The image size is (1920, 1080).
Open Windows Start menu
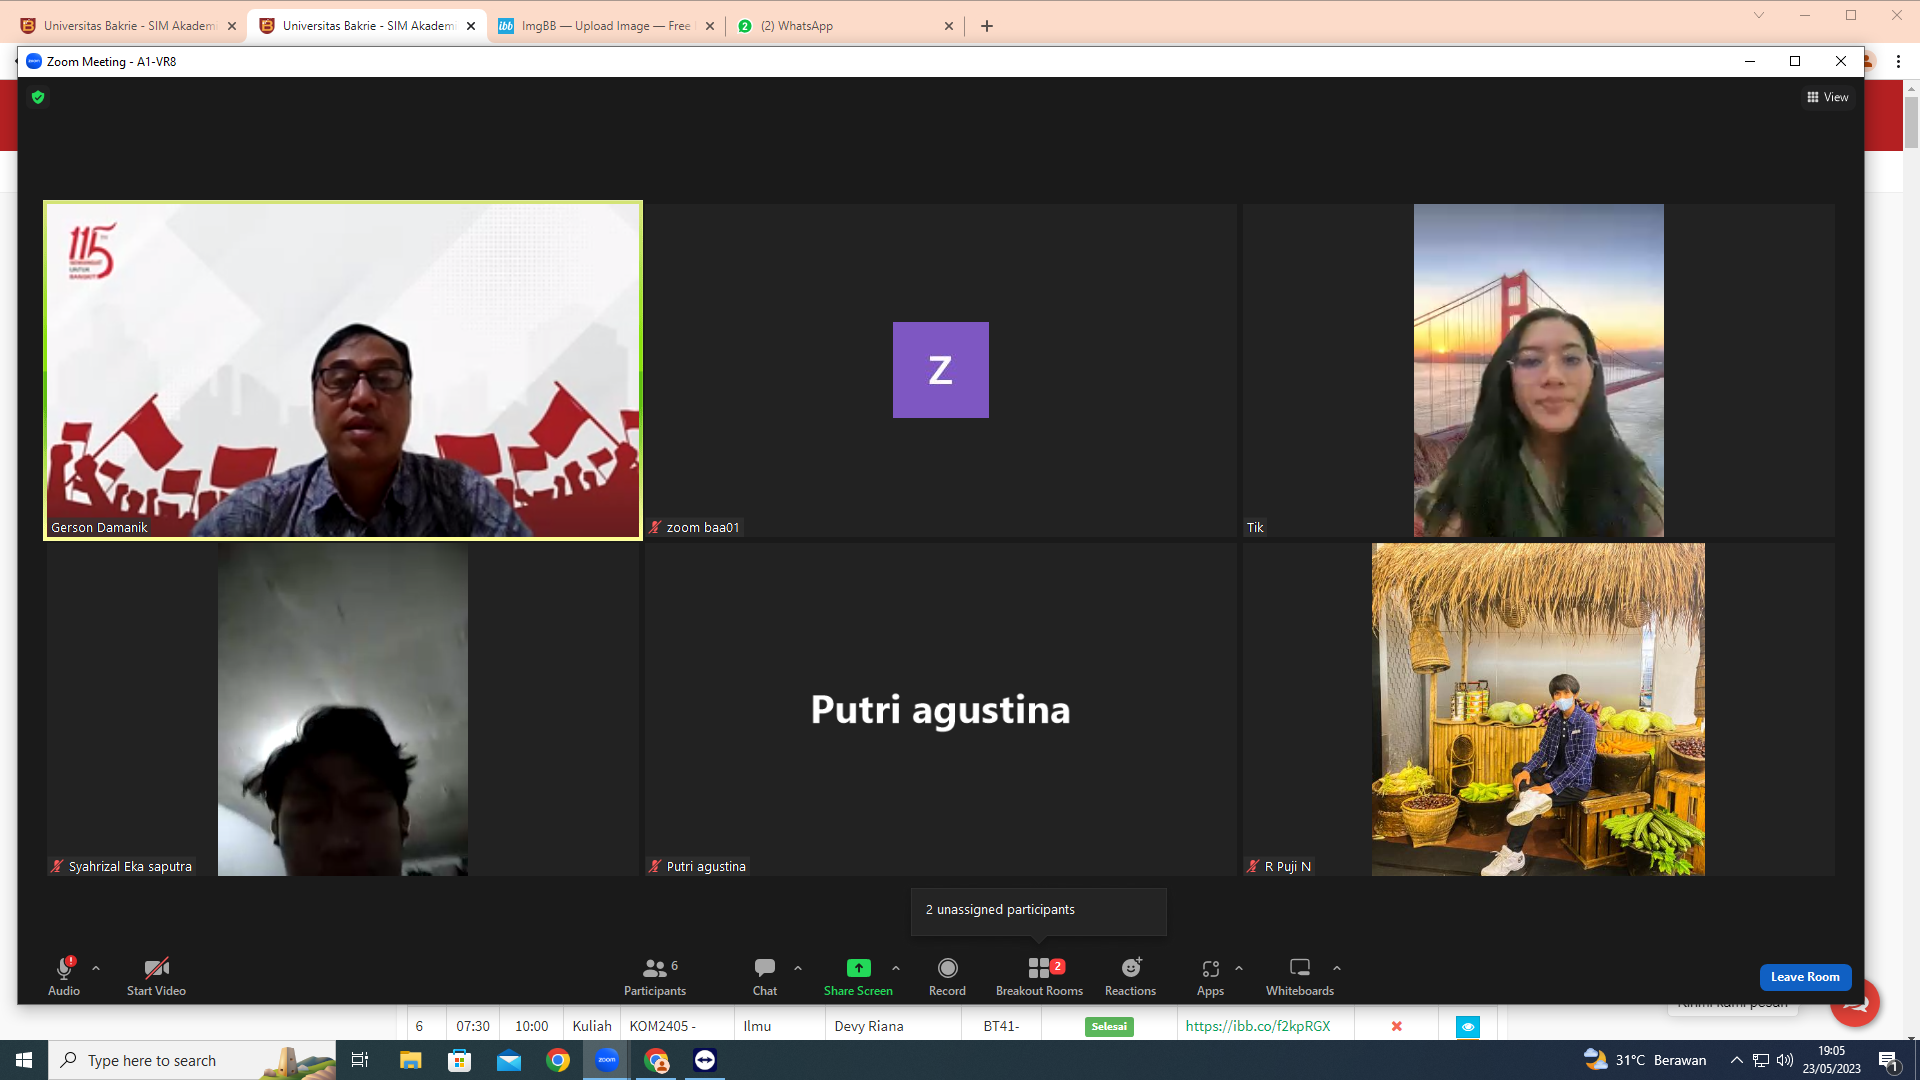tap(24, 1060)
